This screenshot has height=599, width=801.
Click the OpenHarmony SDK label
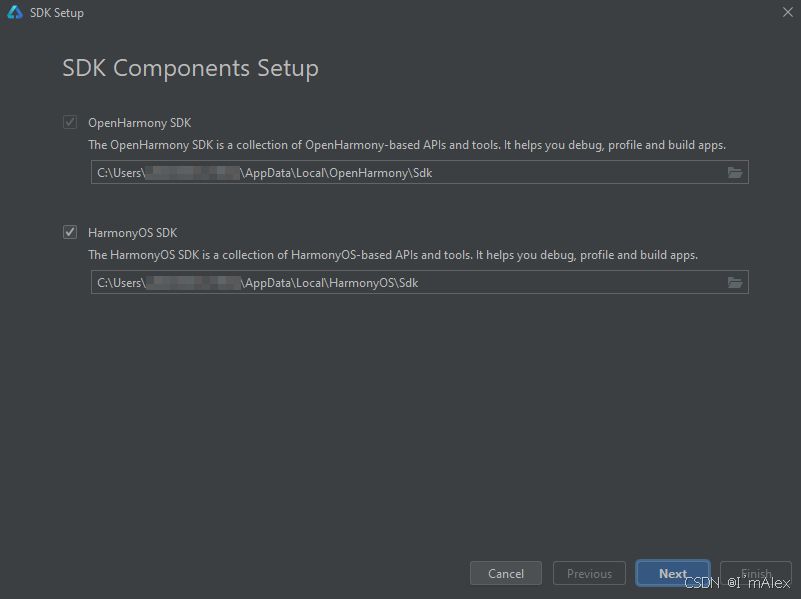click(139, 123)
